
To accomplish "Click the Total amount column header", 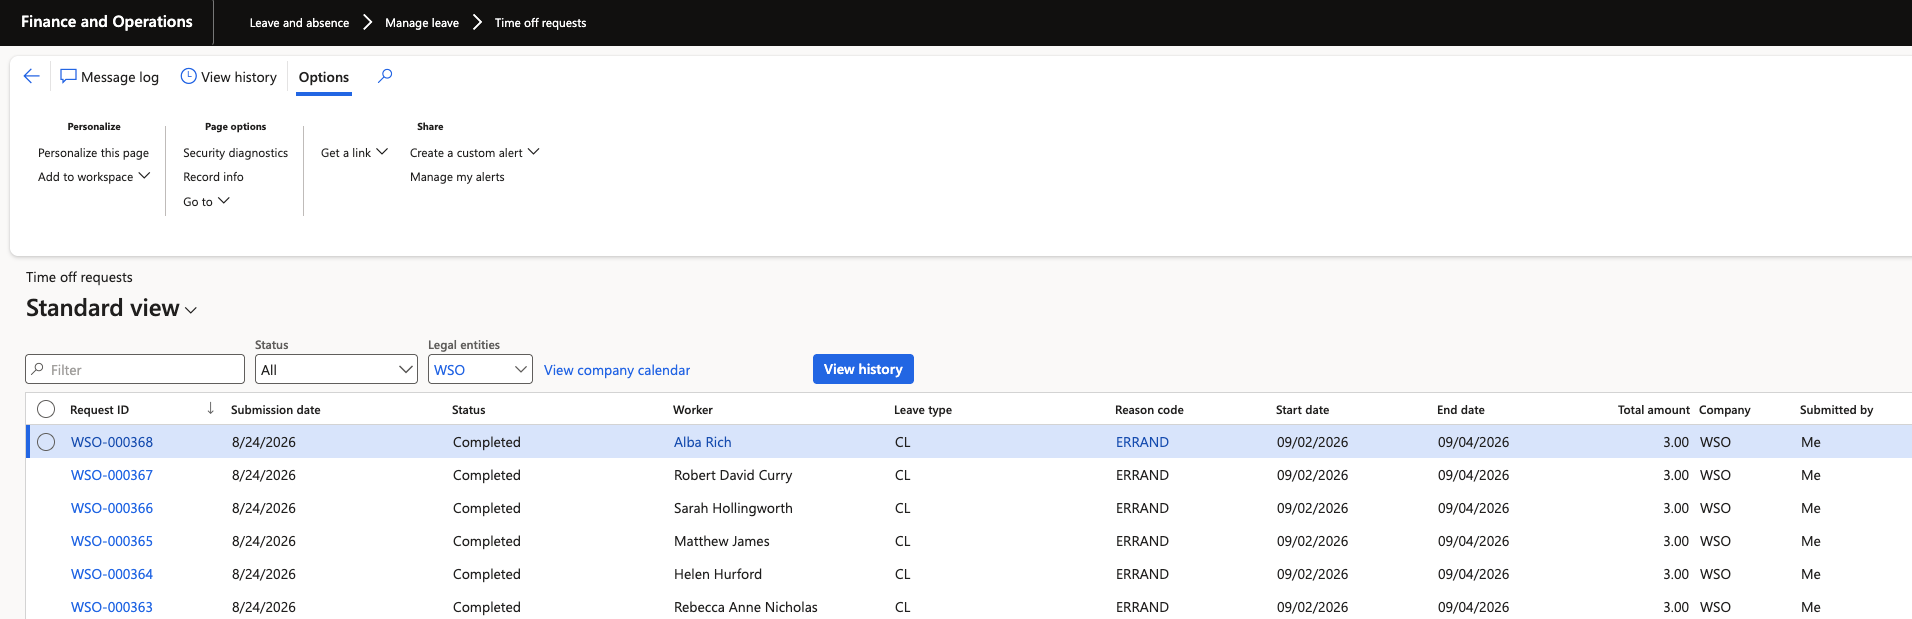I will (1654, 410).
